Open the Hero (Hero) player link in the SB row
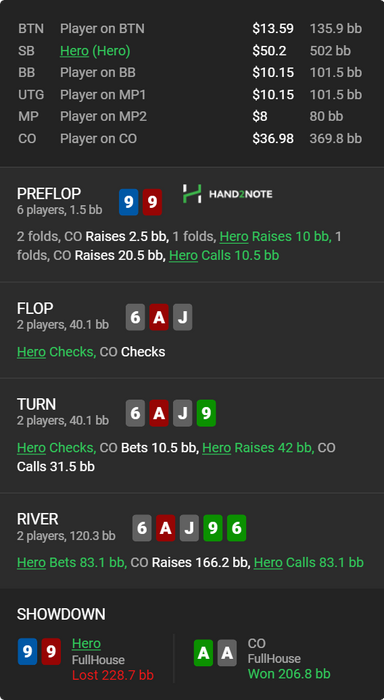The height and width of the screenshot is (700, 384). click(x=95, y=51)
